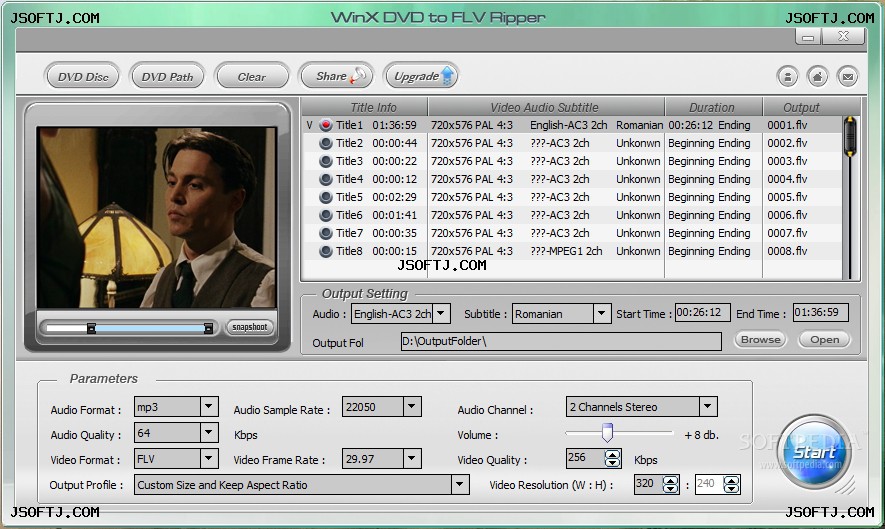Click the Video Audio Subtitle column header
885x529 pixels.
coord(546,107)
